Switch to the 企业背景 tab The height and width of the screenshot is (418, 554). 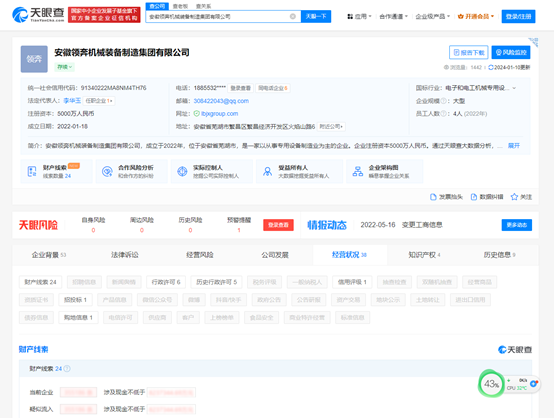point(49,255)
